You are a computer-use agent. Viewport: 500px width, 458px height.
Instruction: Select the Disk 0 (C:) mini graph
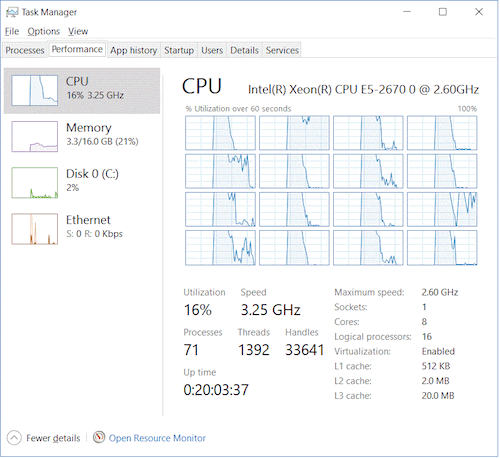coord(35,183)
